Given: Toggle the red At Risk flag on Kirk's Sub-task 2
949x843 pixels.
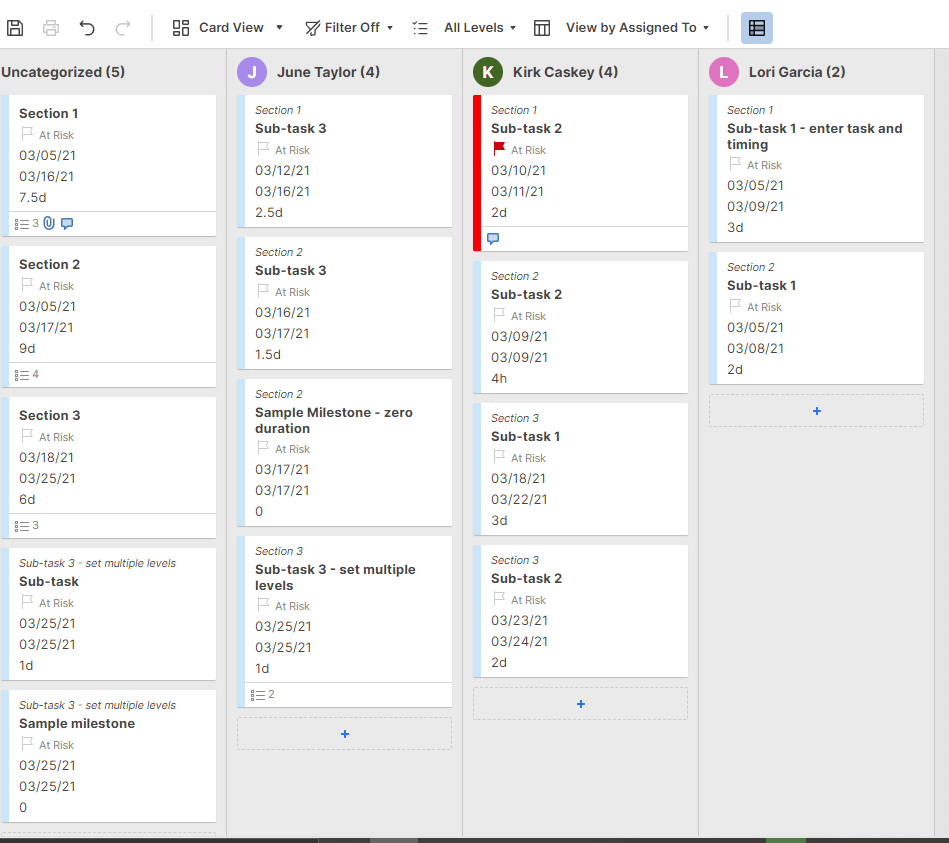Looking at the screenshot, I should [496, 150].
